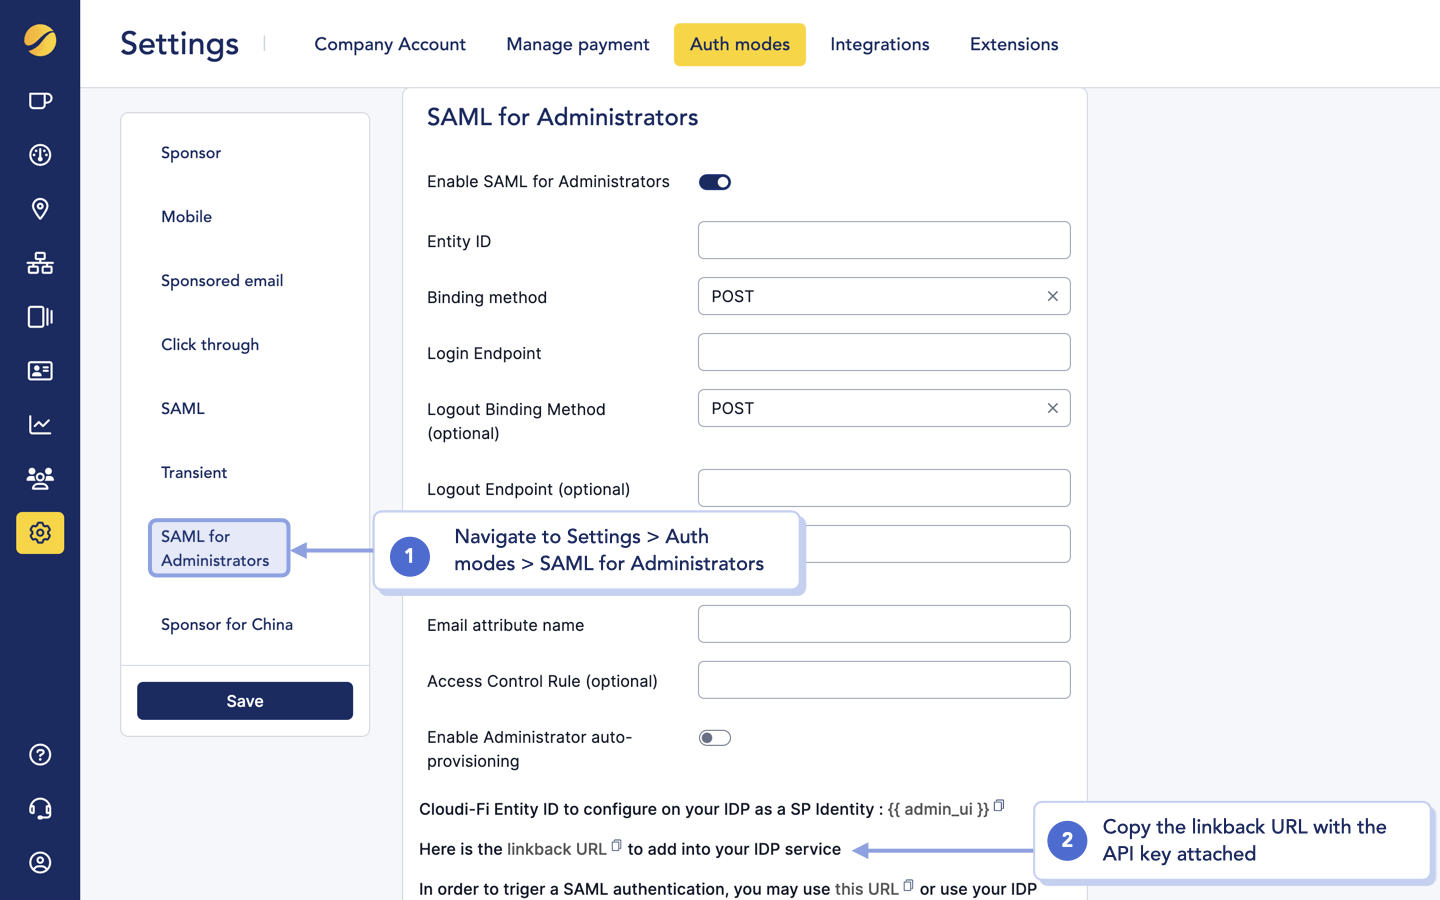Click the Save button
Screen dimensions: 1440x900
[244, 700]
